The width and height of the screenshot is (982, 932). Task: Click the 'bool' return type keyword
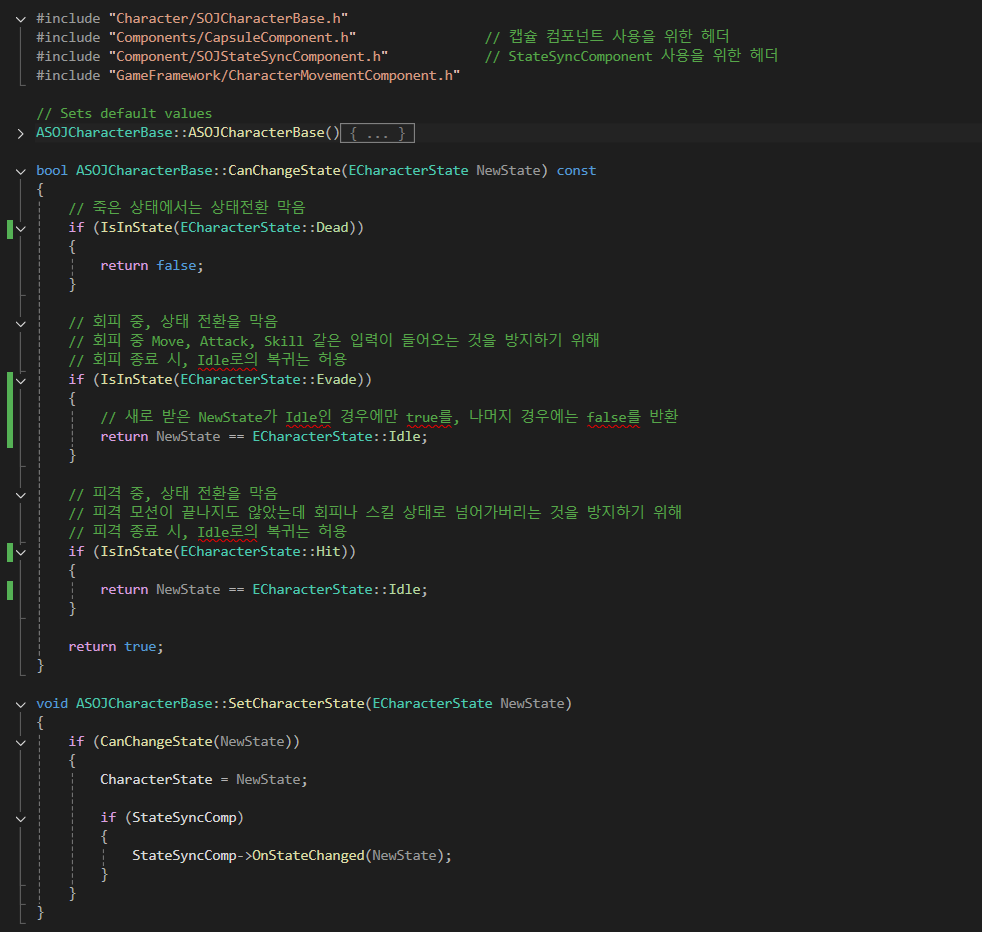(x=52, y=170)
